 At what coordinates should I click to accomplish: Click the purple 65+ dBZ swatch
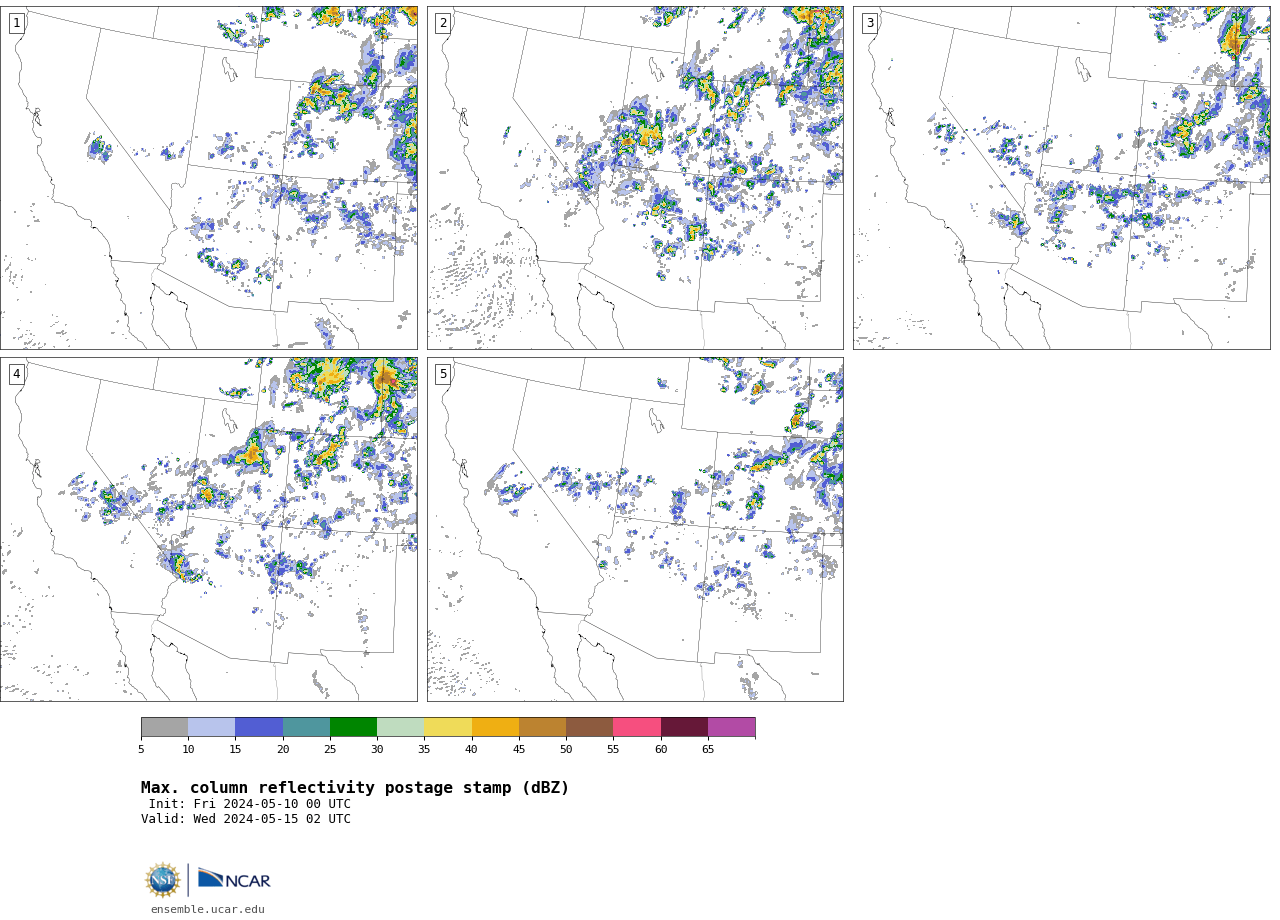pyautogui.click(x=731, y=727)
